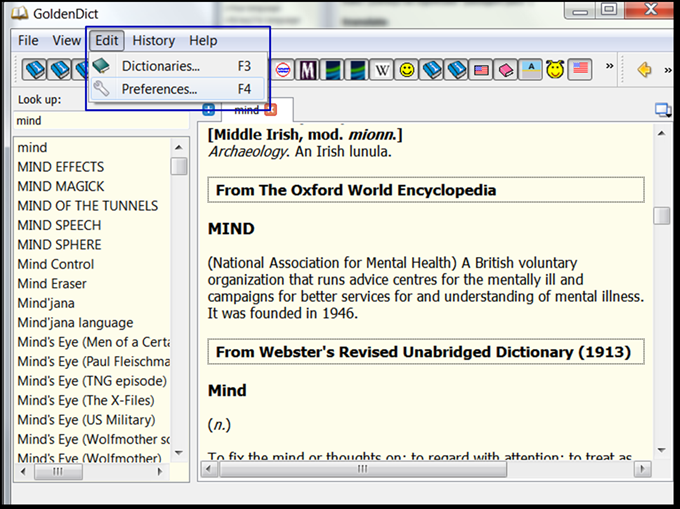Select the yellow smiley face dictionary icon
The width and height of the screenshot is (680, 509).
(407, 70)
